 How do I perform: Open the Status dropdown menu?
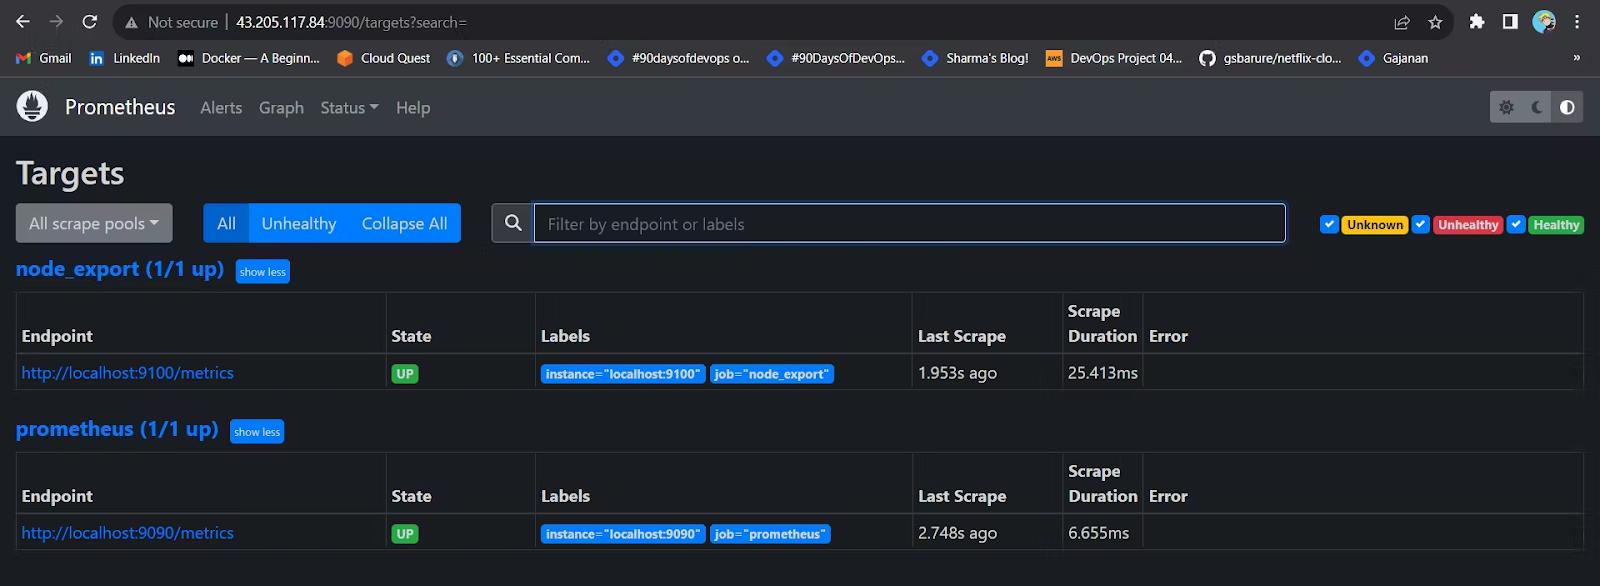[349, 107]
